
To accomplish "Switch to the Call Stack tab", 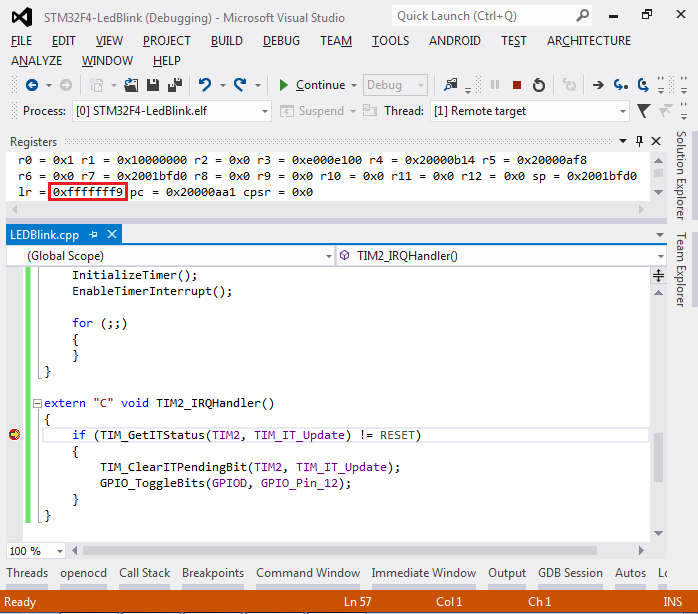I will [144, 573].
